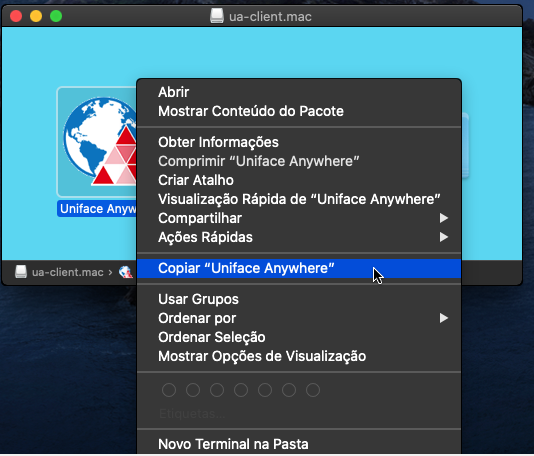Open Obter Informações
The width and height of the screenshot is (534, 456).
pos(299,142)
